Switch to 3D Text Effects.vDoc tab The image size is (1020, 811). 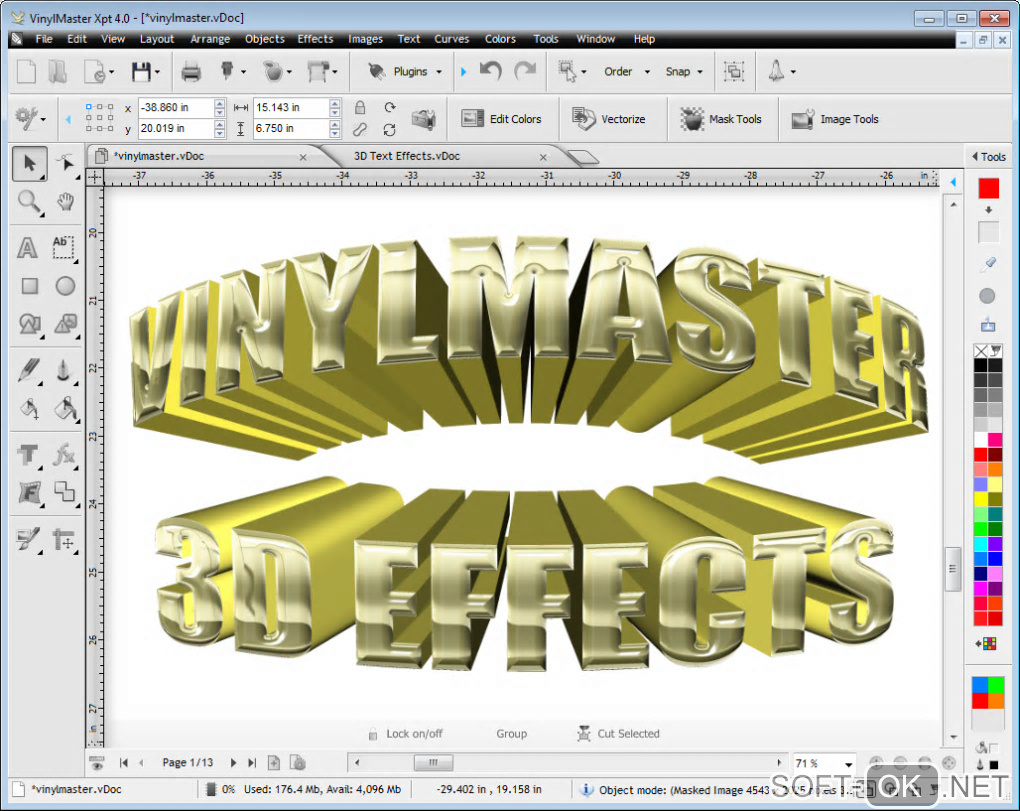point(407,156)
